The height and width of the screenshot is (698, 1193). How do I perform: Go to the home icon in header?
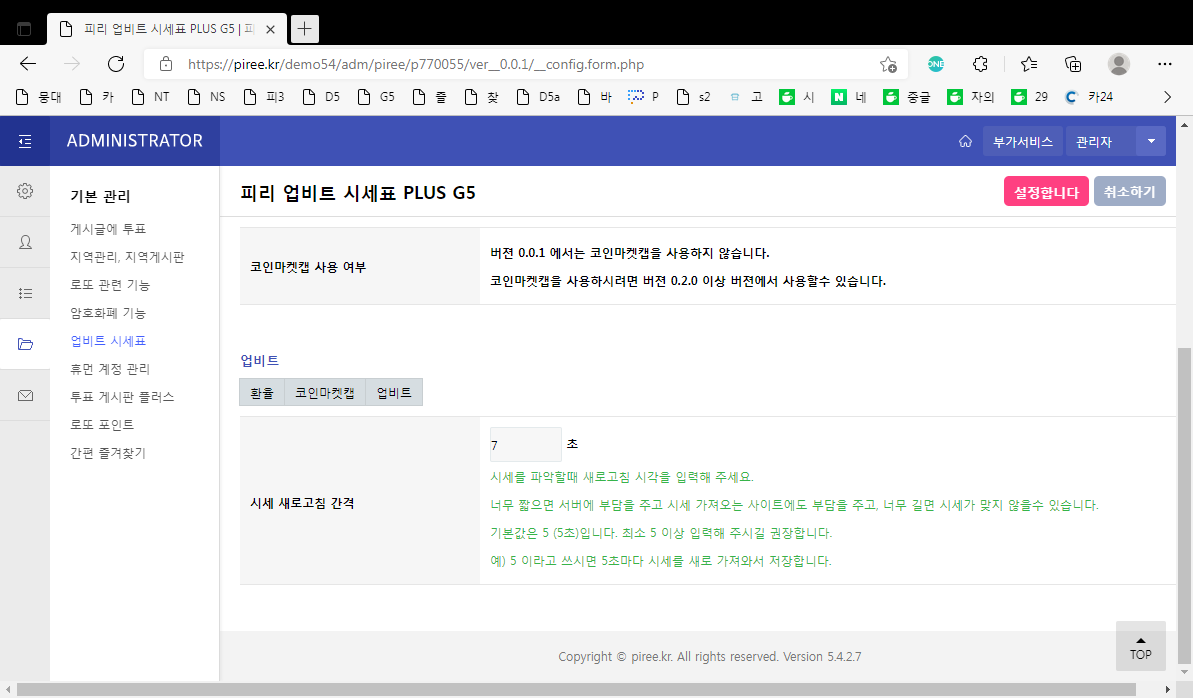tap(965, 142)
